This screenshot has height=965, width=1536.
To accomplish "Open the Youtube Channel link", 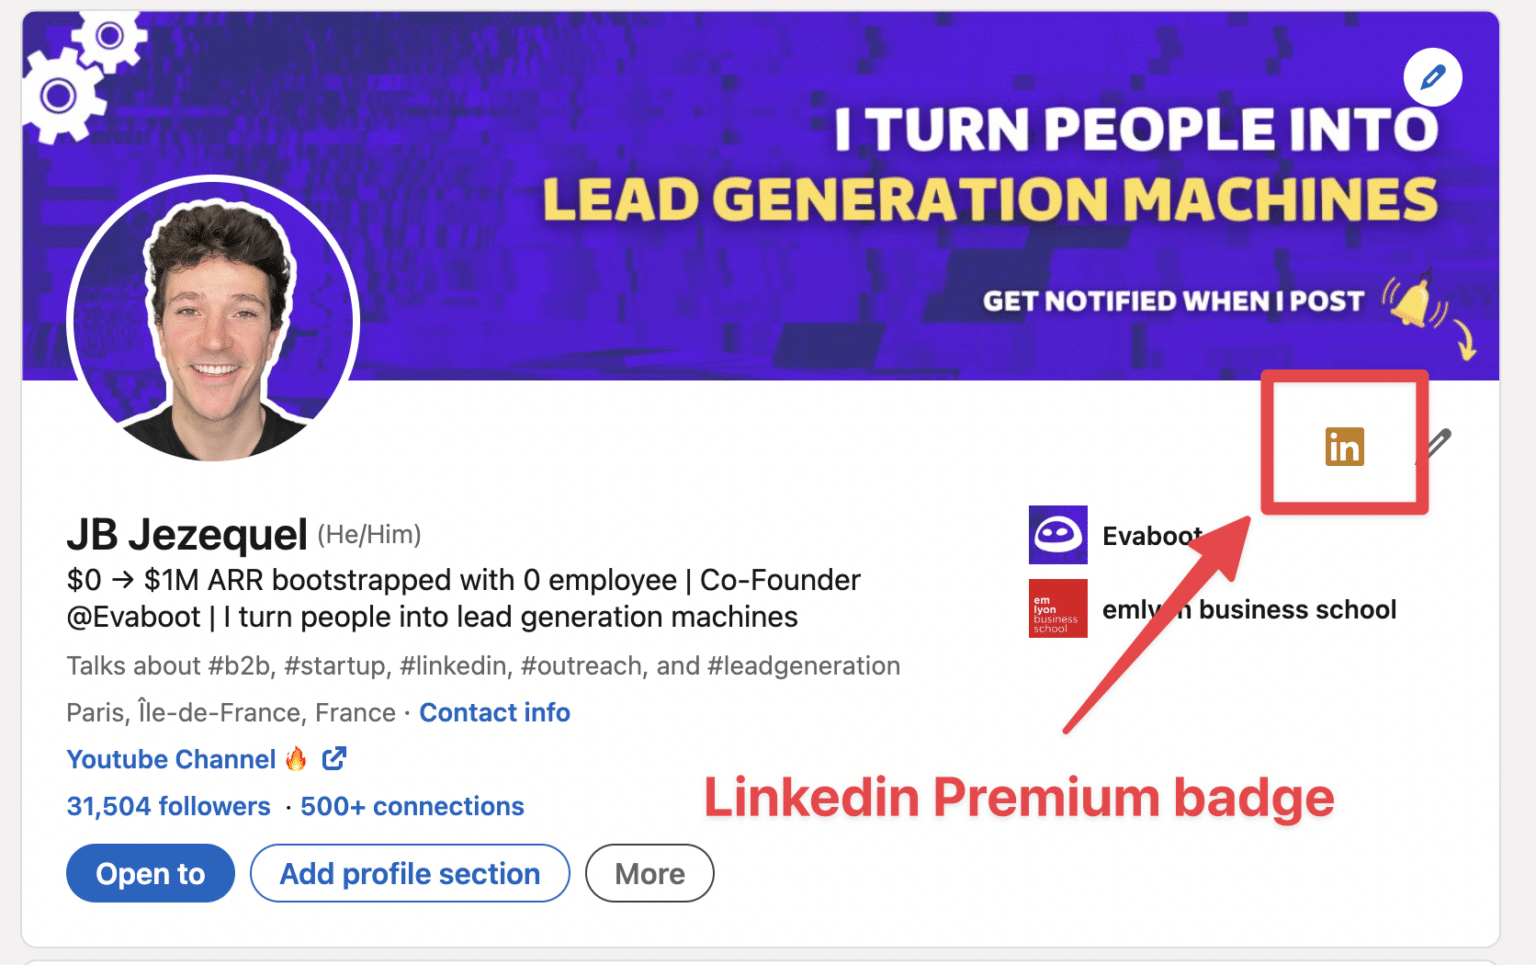I will 170,758.
